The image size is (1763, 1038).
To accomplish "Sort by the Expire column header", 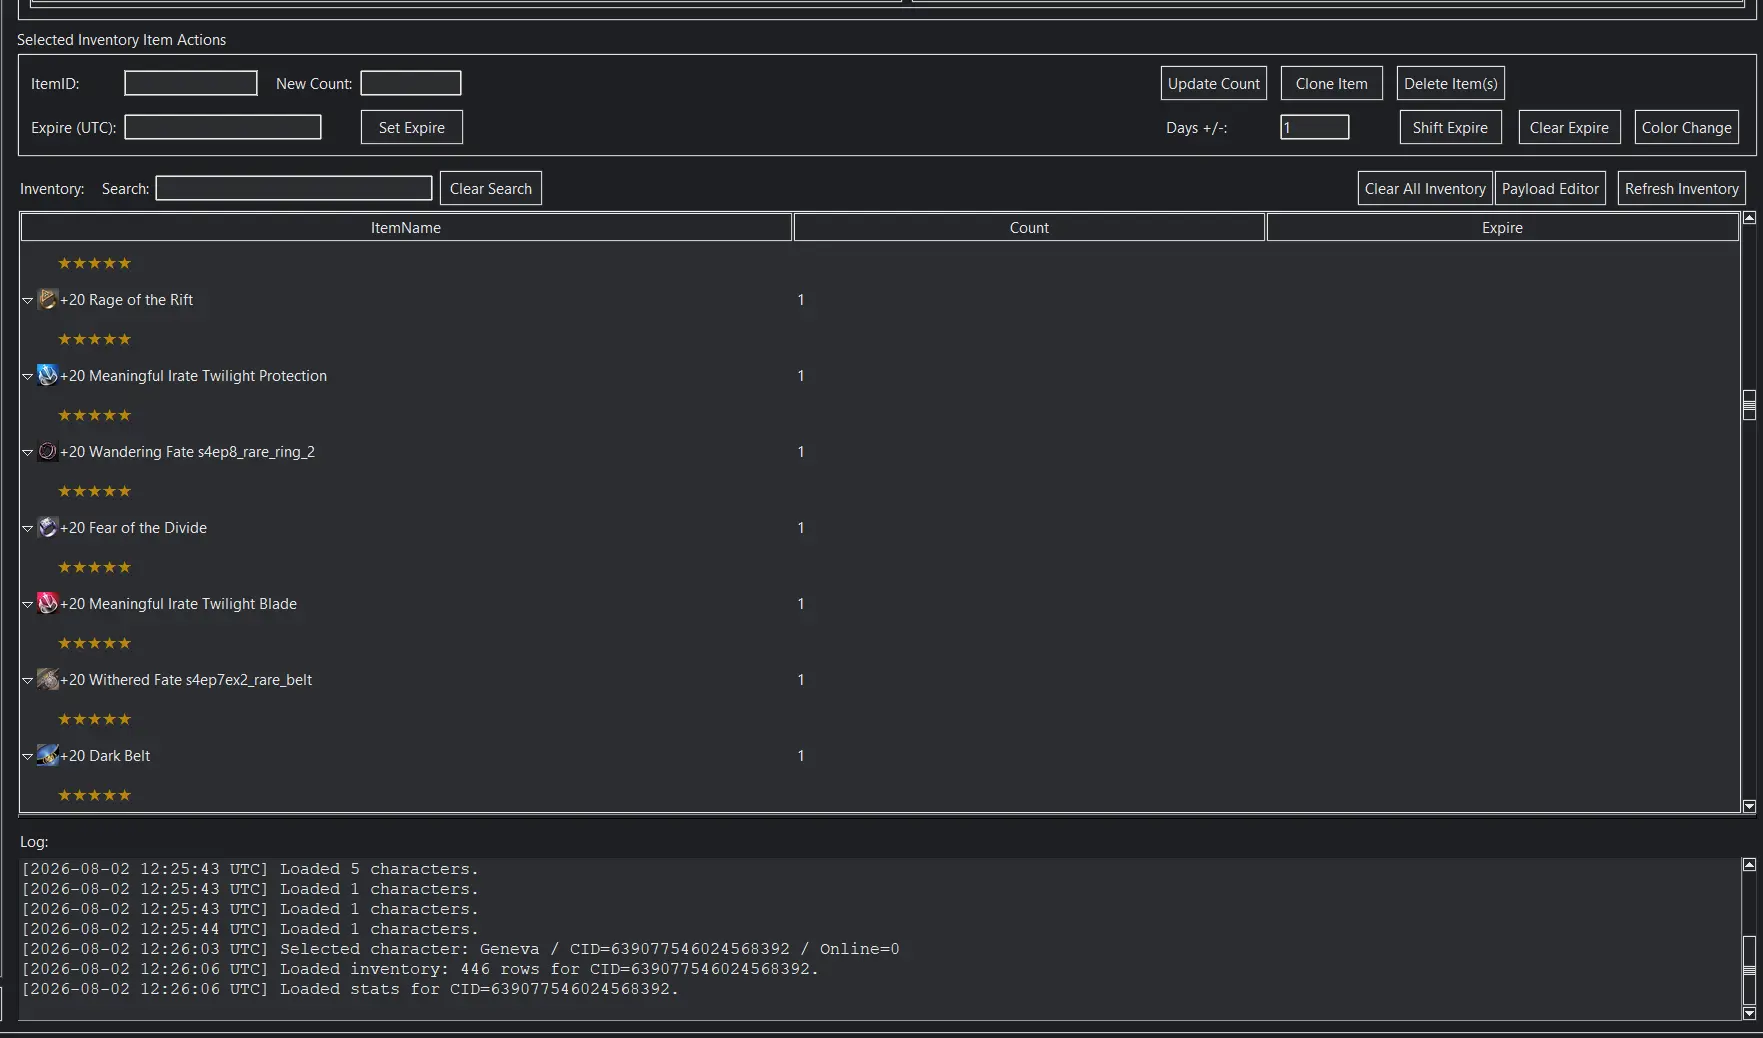I will click(x=1502, y=227).
